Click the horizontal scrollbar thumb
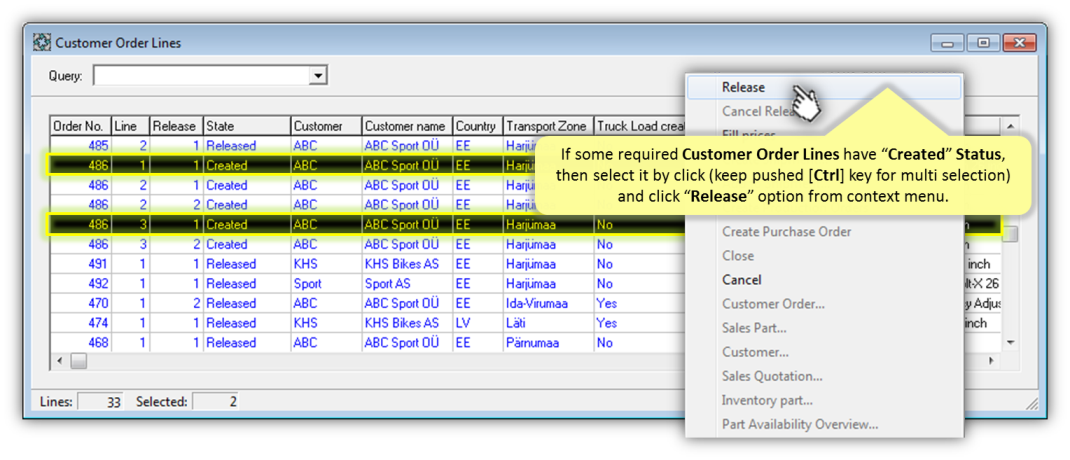This screenshot has width=1070, height=460. point(78,361)
